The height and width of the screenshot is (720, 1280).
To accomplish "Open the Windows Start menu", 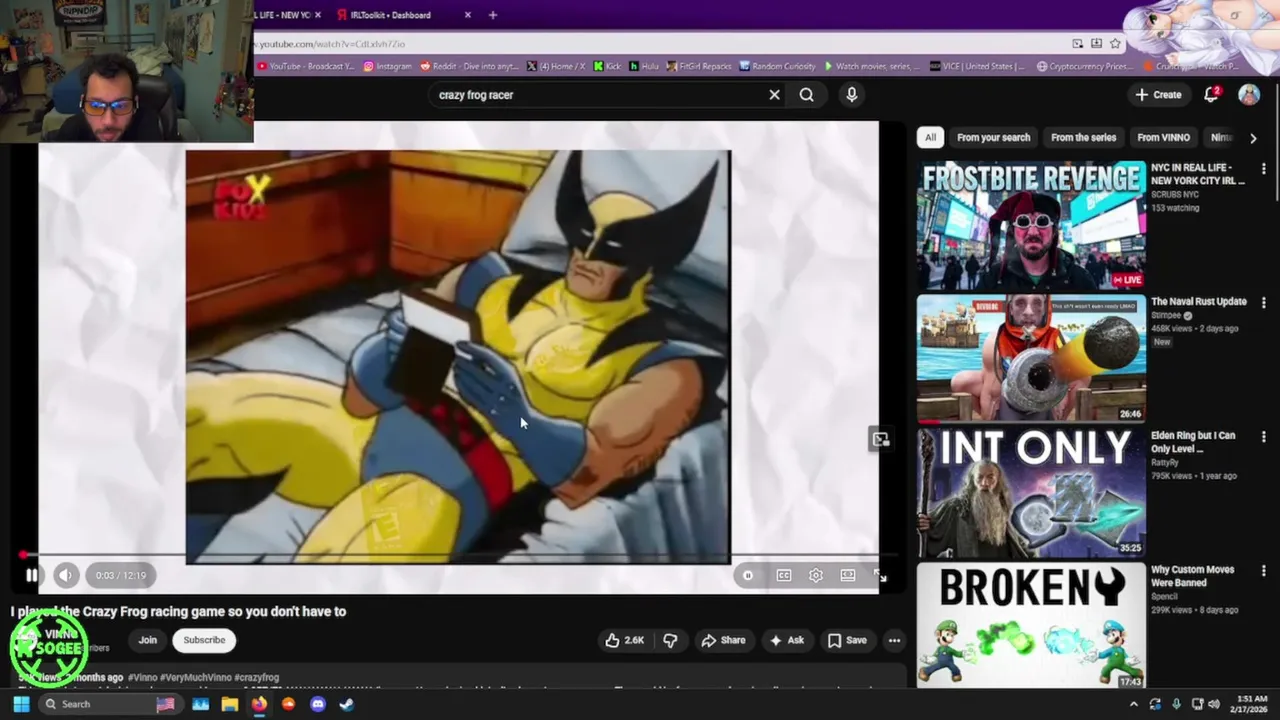I will 21,704.
